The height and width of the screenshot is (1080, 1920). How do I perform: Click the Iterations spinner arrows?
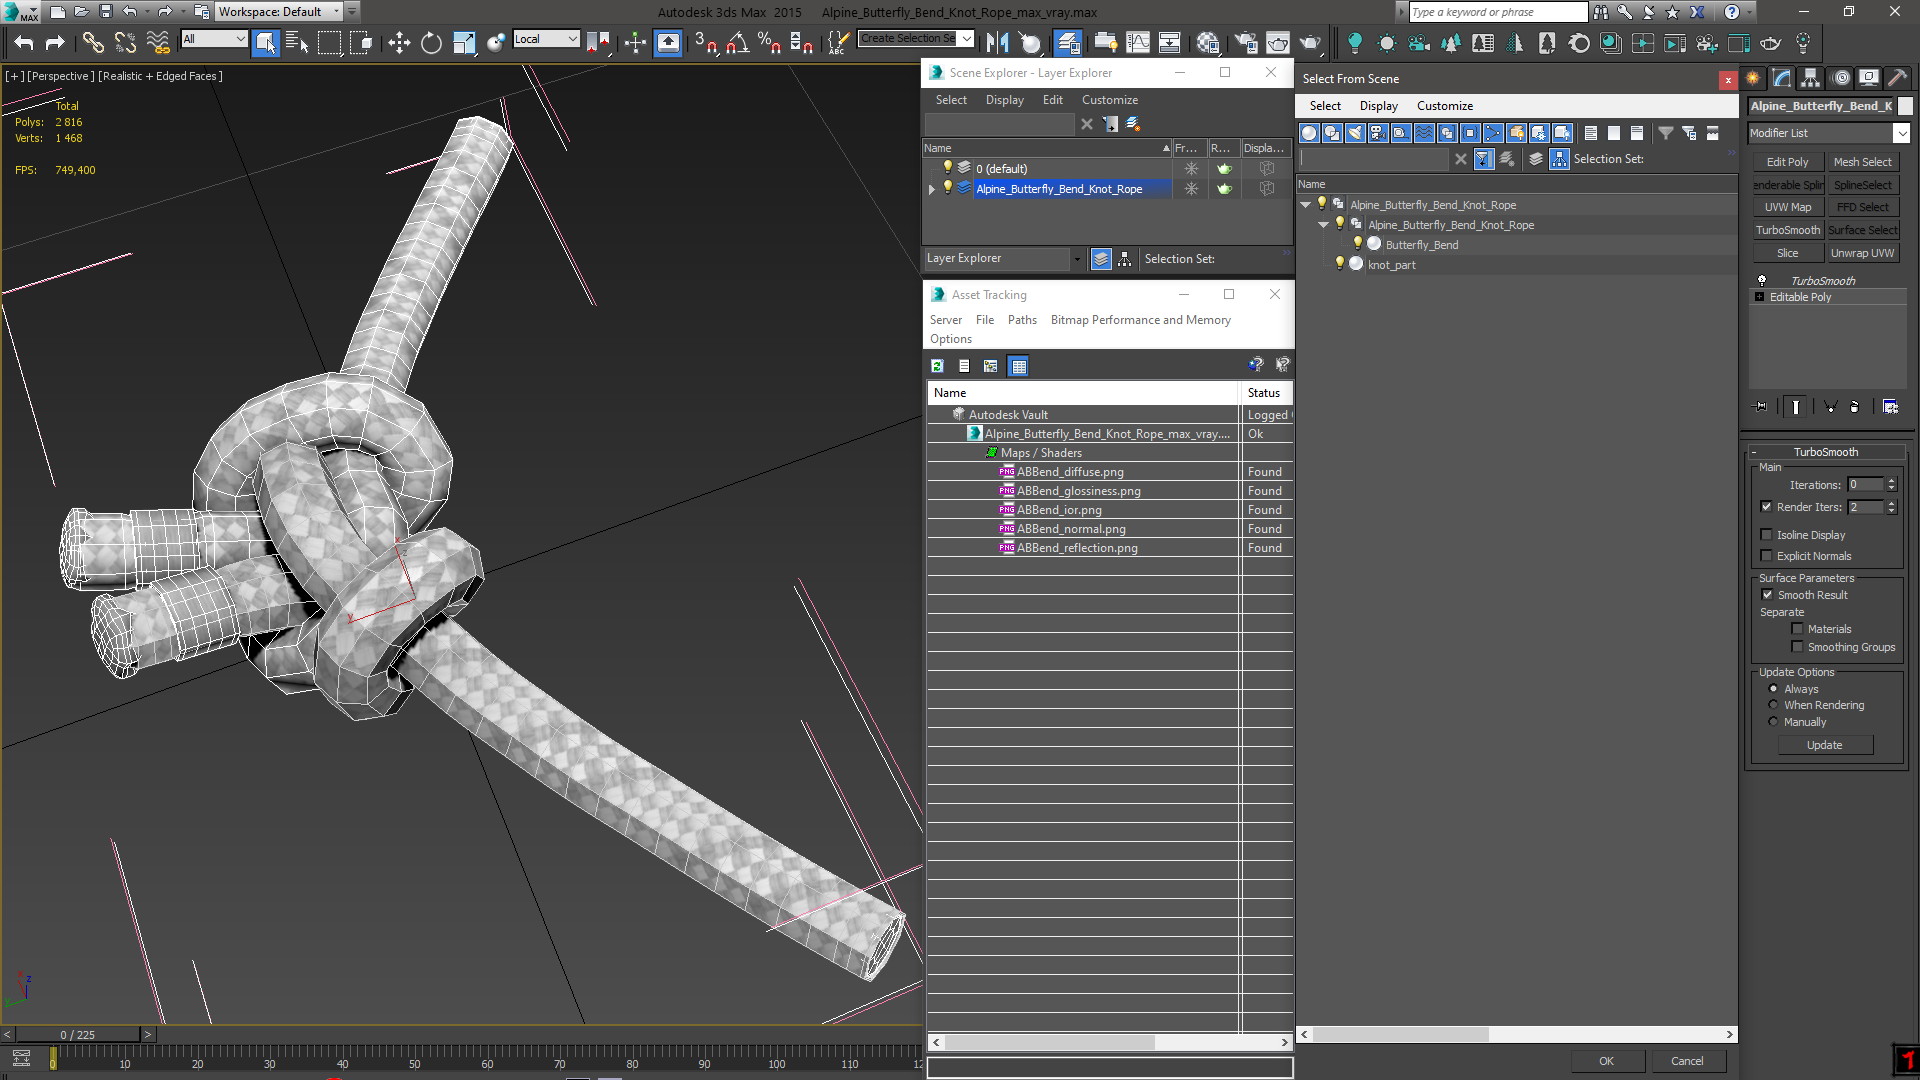click(x=1891, y=485)
